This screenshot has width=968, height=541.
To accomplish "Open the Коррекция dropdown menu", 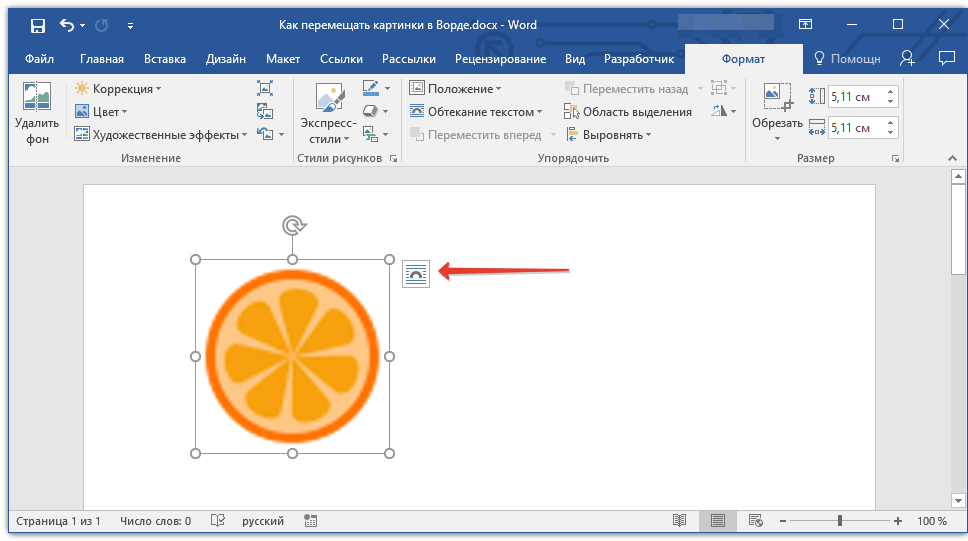I will [118, 89].
